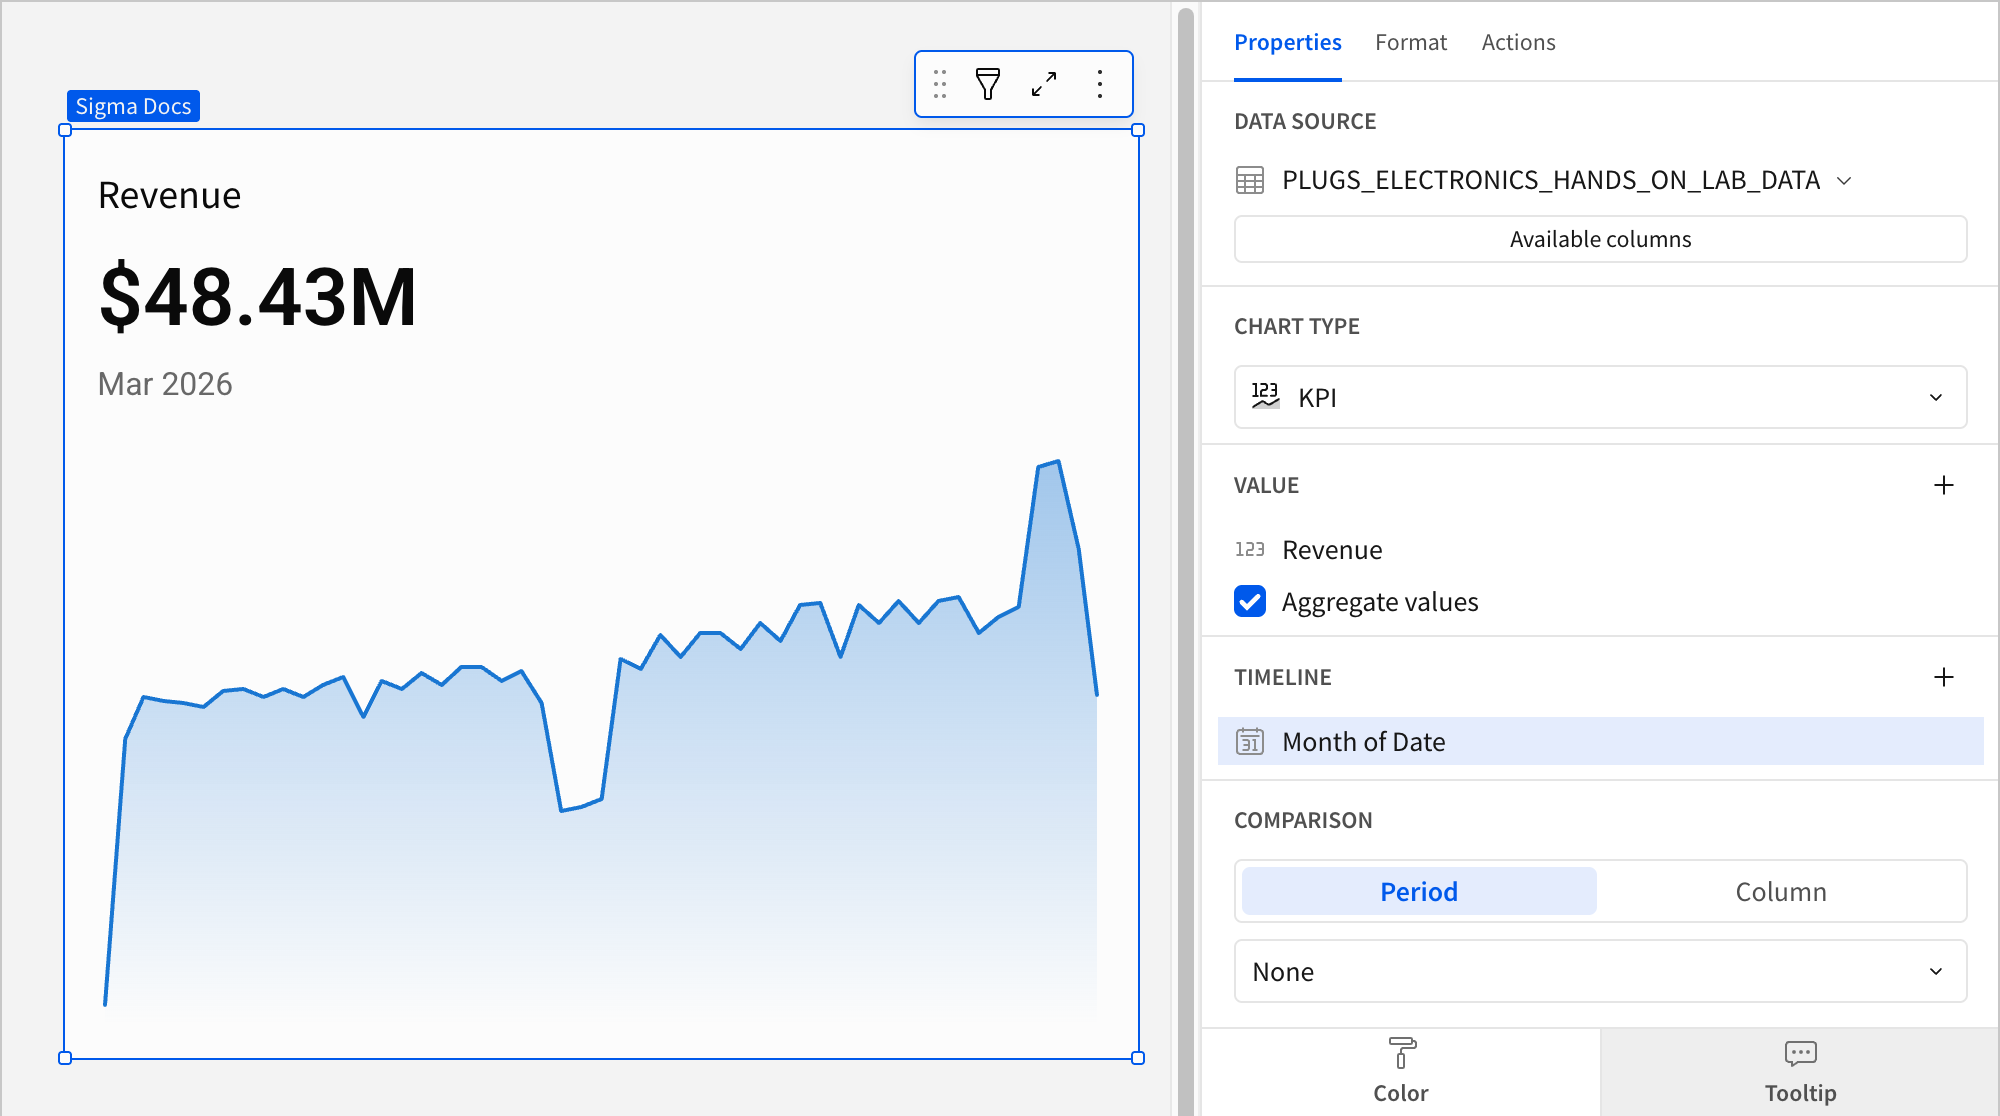Select the Revenue value column
This screenshot has width=2000, height=1116.
[x=1332, y=549]
